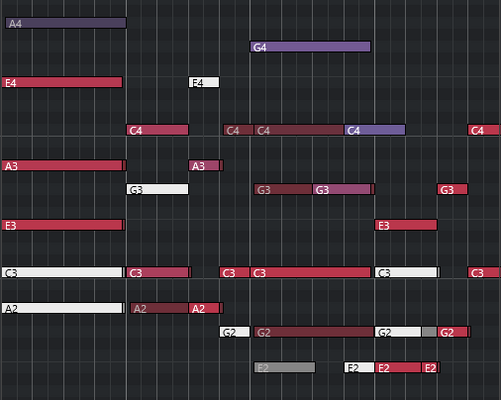
Task: Select the short pink A3 note
Action: pos(204,165)
